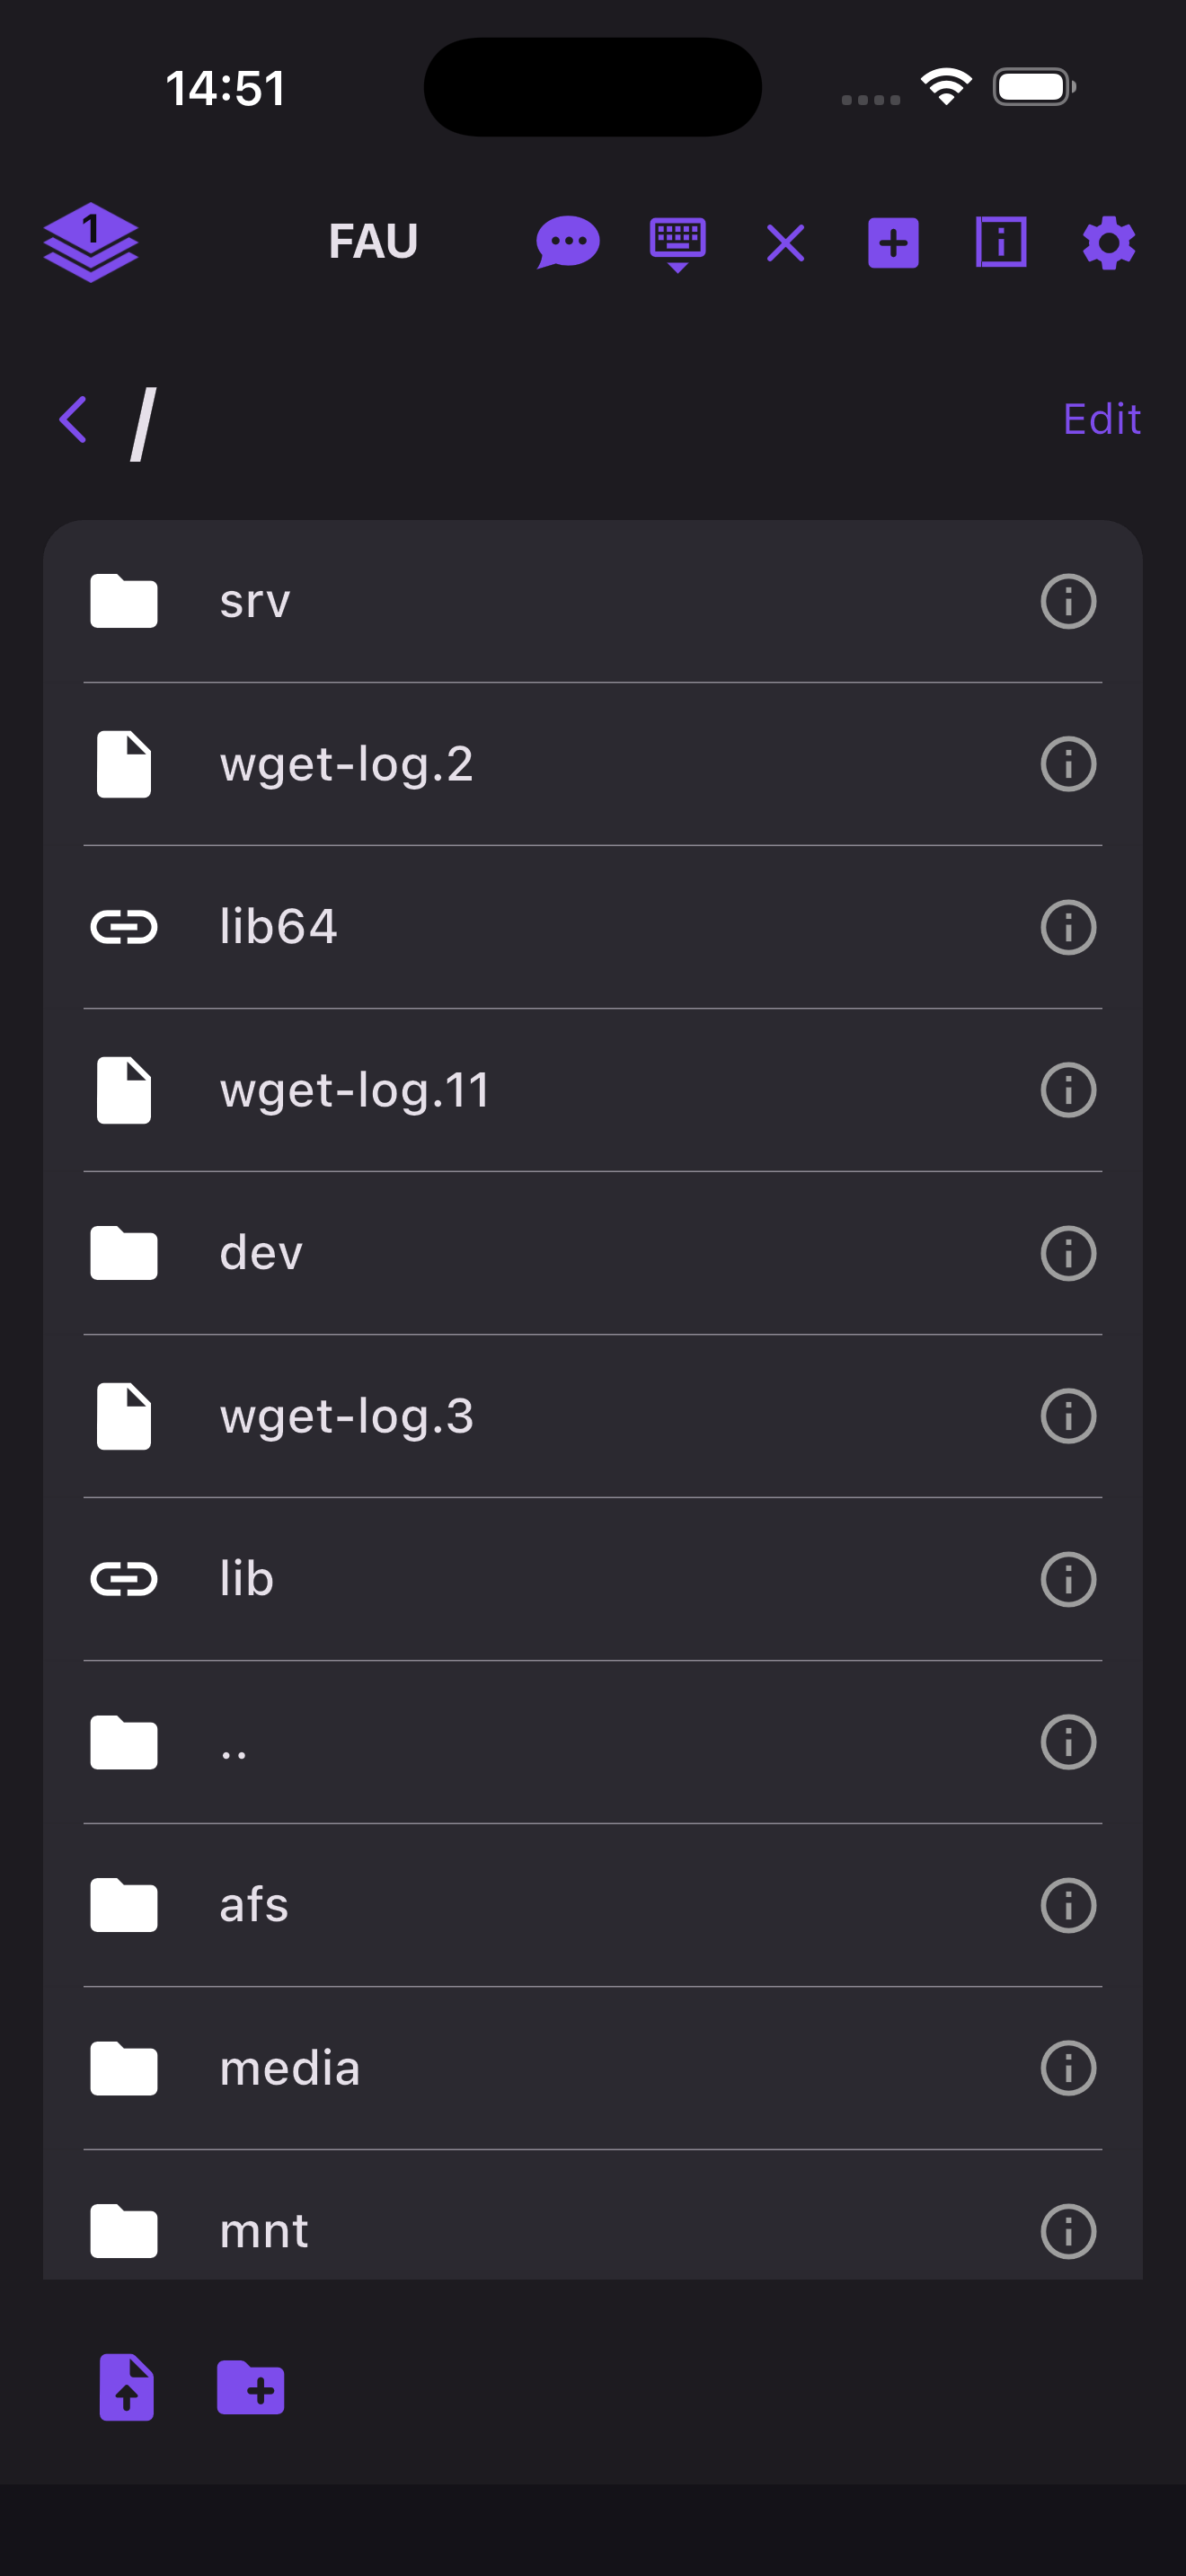This screenshot has height=2576, width=1186.
Task: Select the layered sessions icon showing 1
Action: [x=93, y=242]
